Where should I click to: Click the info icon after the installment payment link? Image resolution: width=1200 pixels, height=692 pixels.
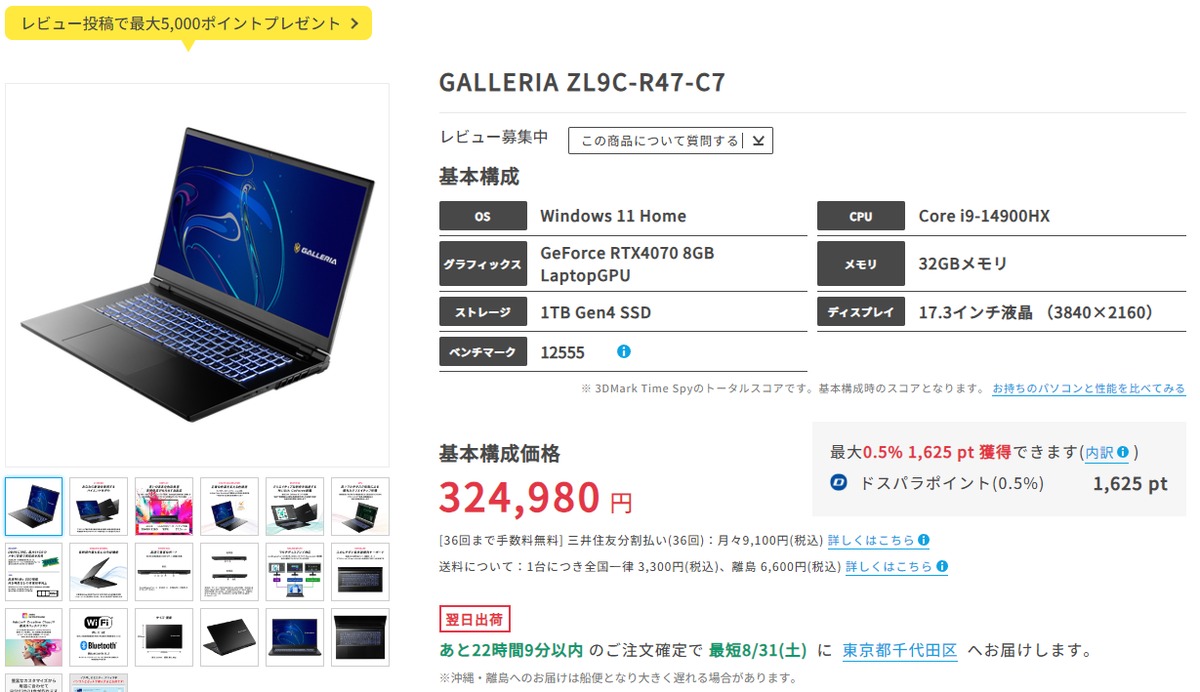[x=923, y=540]
